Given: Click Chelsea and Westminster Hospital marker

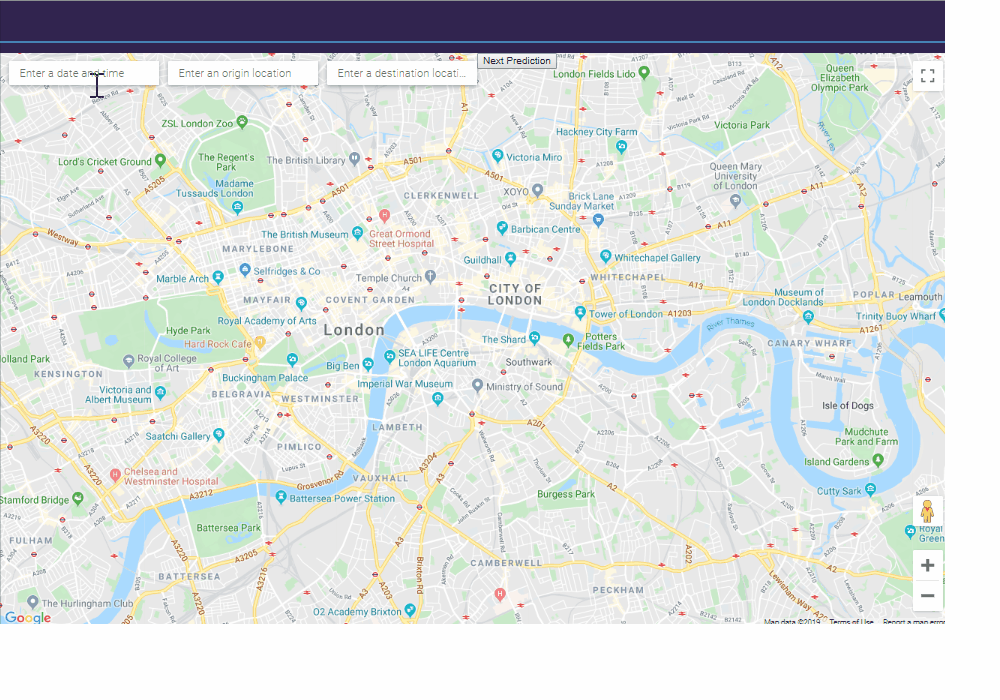Looking at the screenshot, I should tap(115, 474).
